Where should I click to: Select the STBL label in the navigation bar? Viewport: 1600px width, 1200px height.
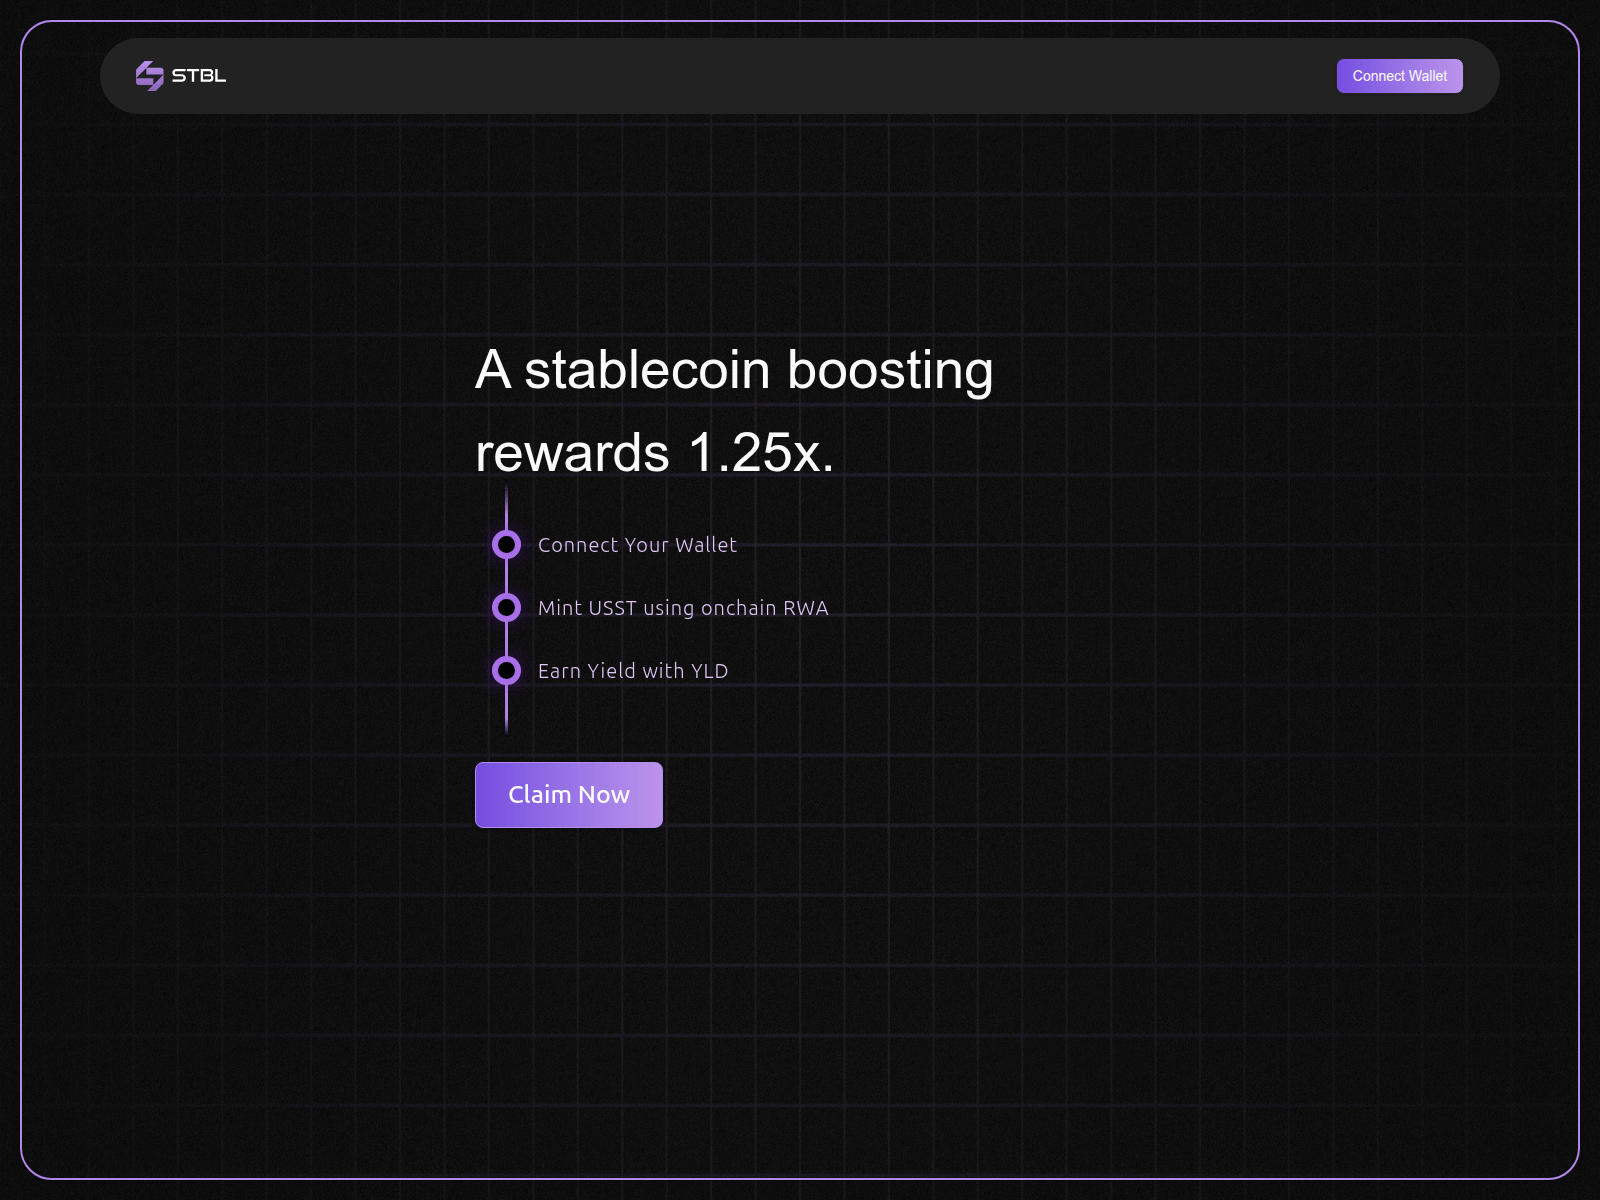[x=197, y=75]
